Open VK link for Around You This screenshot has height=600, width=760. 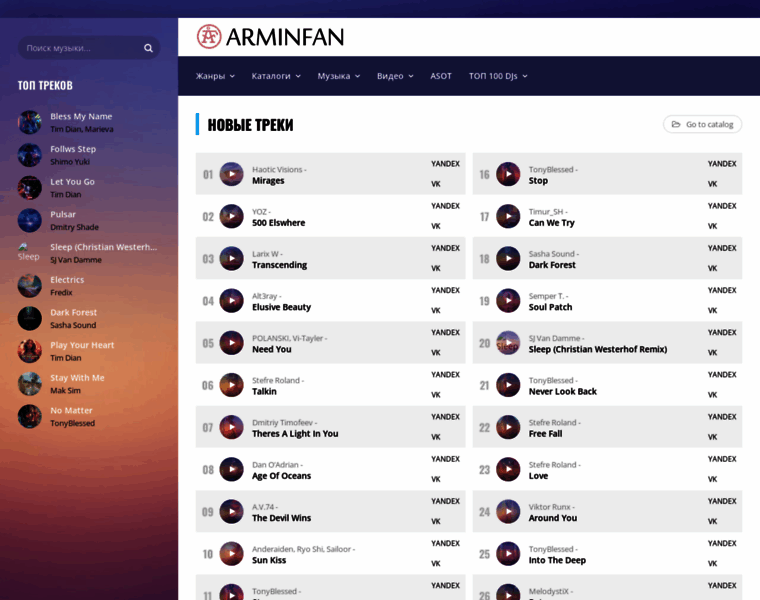tap(712, 521)
